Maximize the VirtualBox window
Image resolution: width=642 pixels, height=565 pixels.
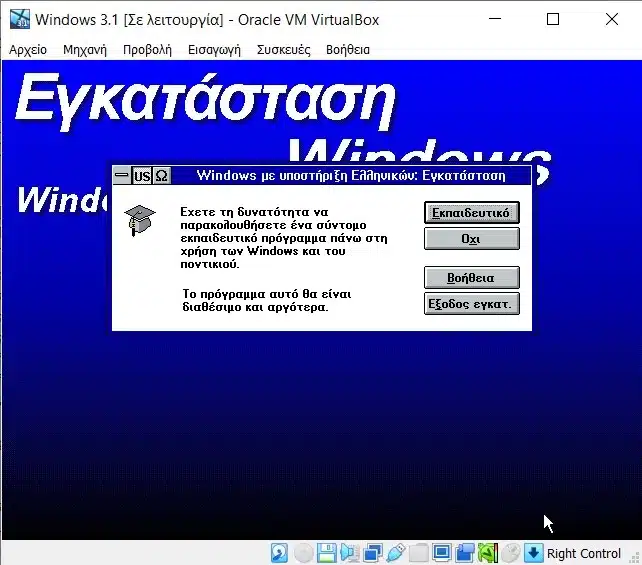553,19
